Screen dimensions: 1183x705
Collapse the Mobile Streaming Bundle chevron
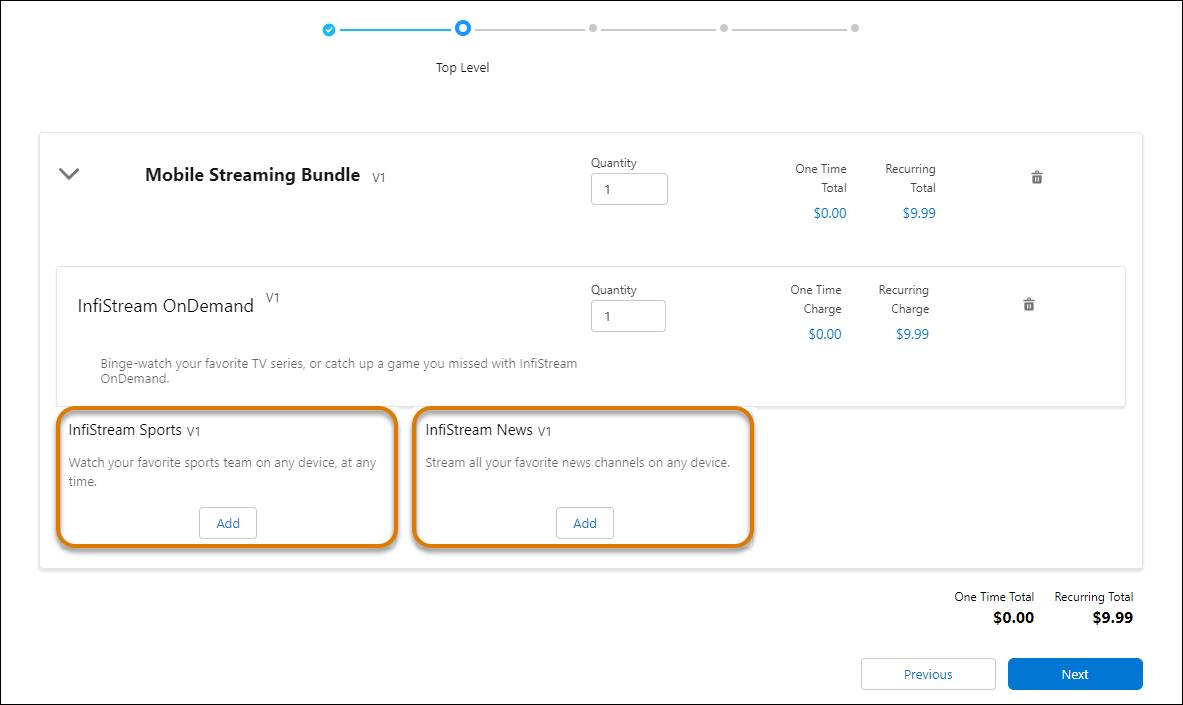(x=69, y=174)
